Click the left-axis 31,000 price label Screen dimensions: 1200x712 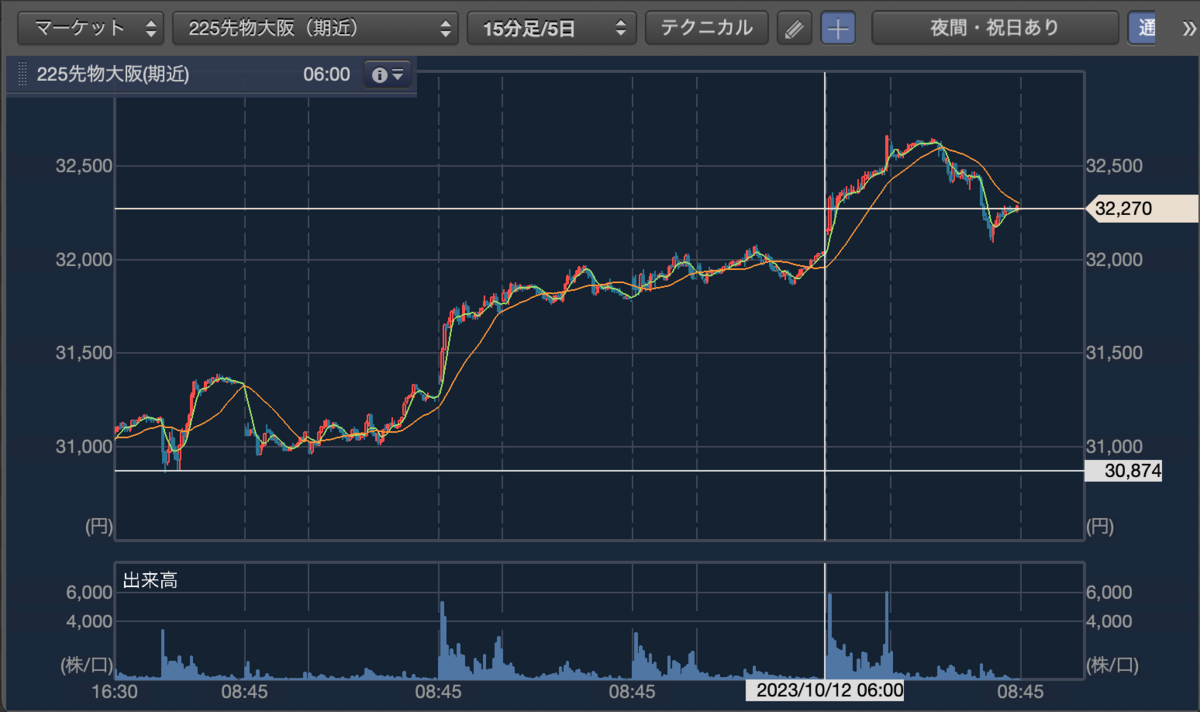tap(82, 446)
